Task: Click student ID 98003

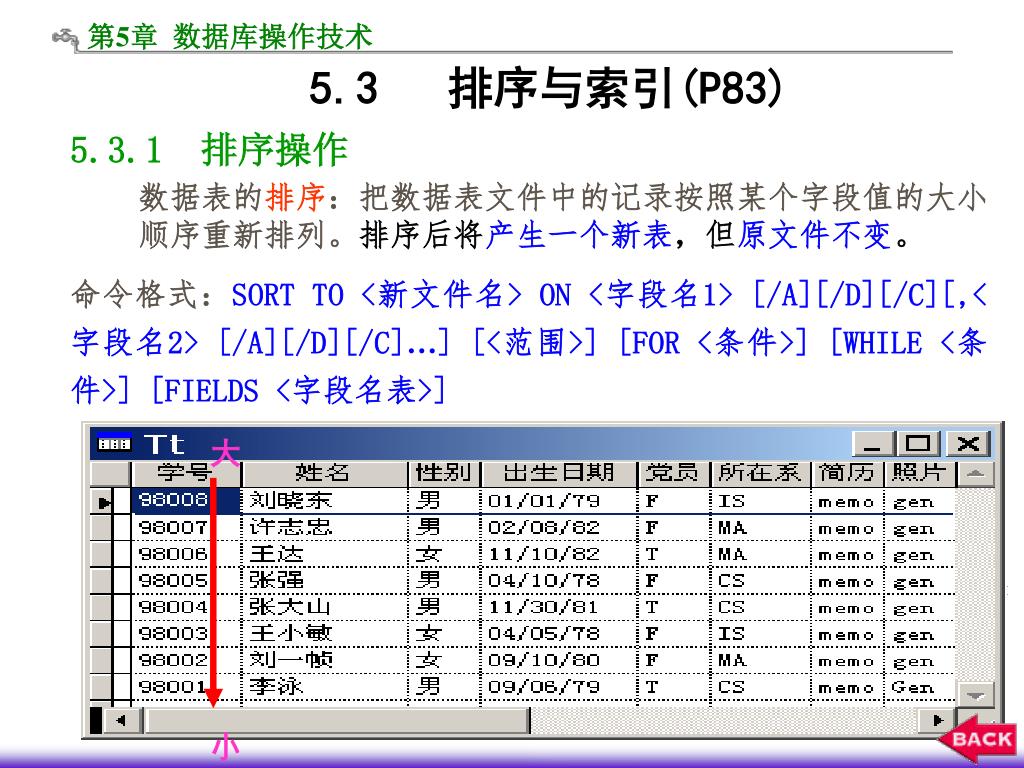Action: tap(174, 633)
